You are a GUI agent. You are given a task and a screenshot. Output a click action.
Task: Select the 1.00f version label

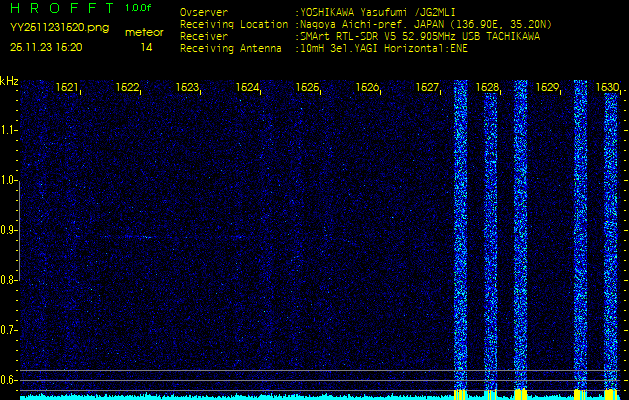coord(139,8)
